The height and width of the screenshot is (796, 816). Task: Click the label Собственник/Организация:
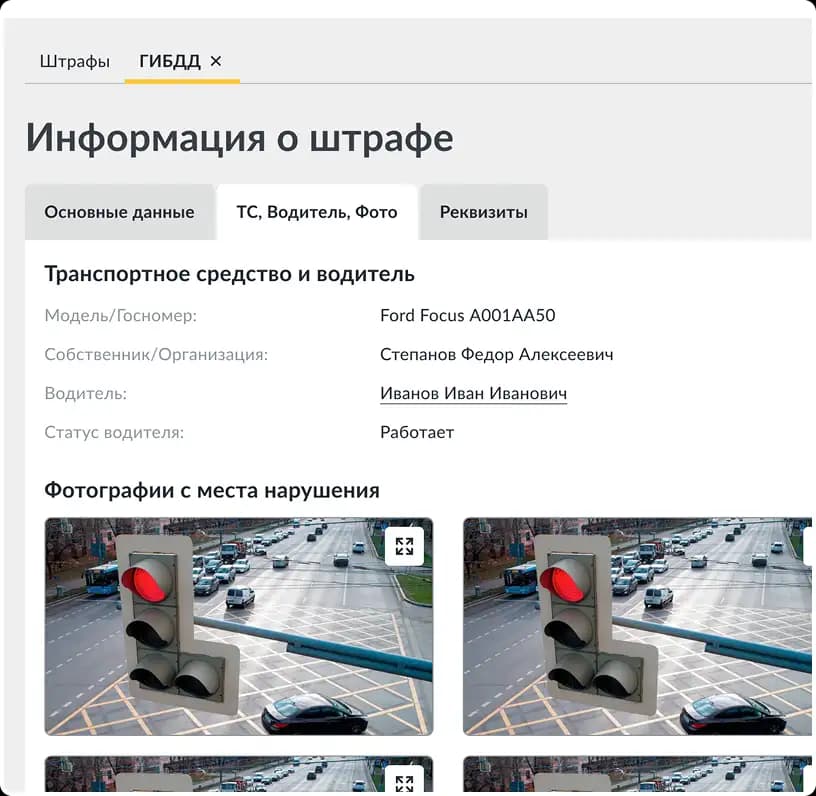pos(156,354)
